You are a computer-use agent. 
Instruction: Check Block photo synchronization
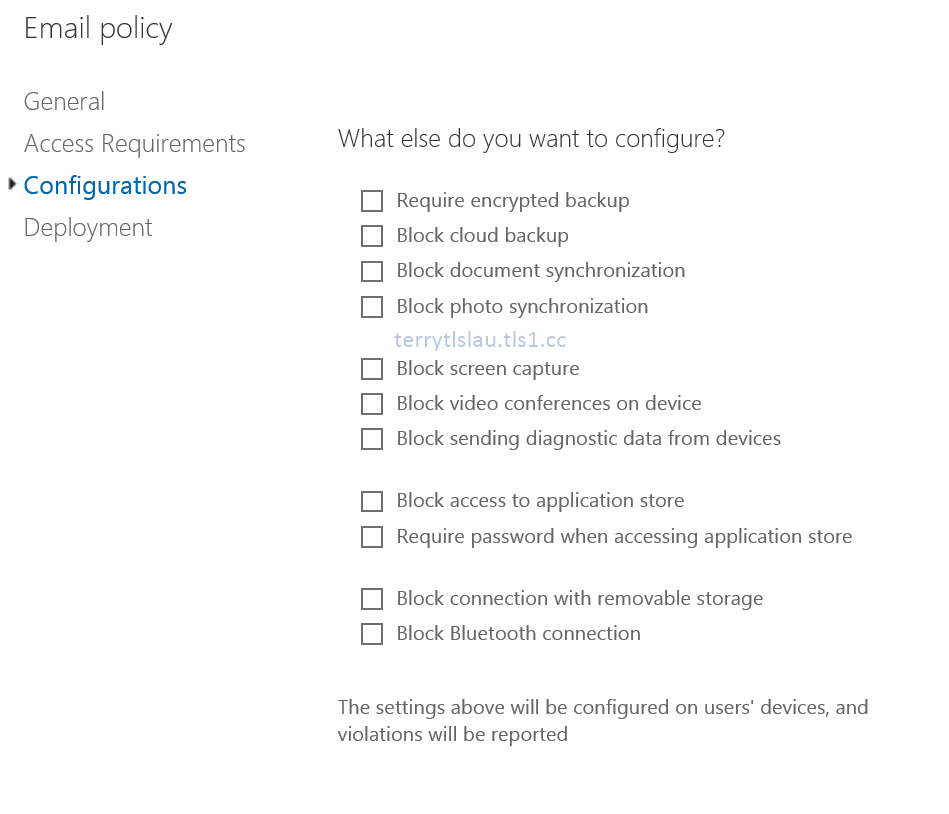click(x=372, y=306)
